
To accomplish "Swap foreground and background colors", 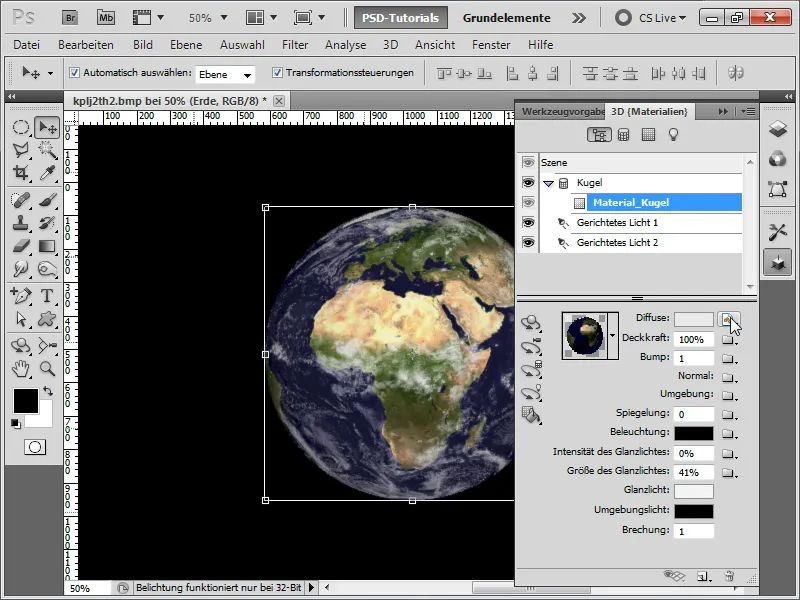I will 48,392.
